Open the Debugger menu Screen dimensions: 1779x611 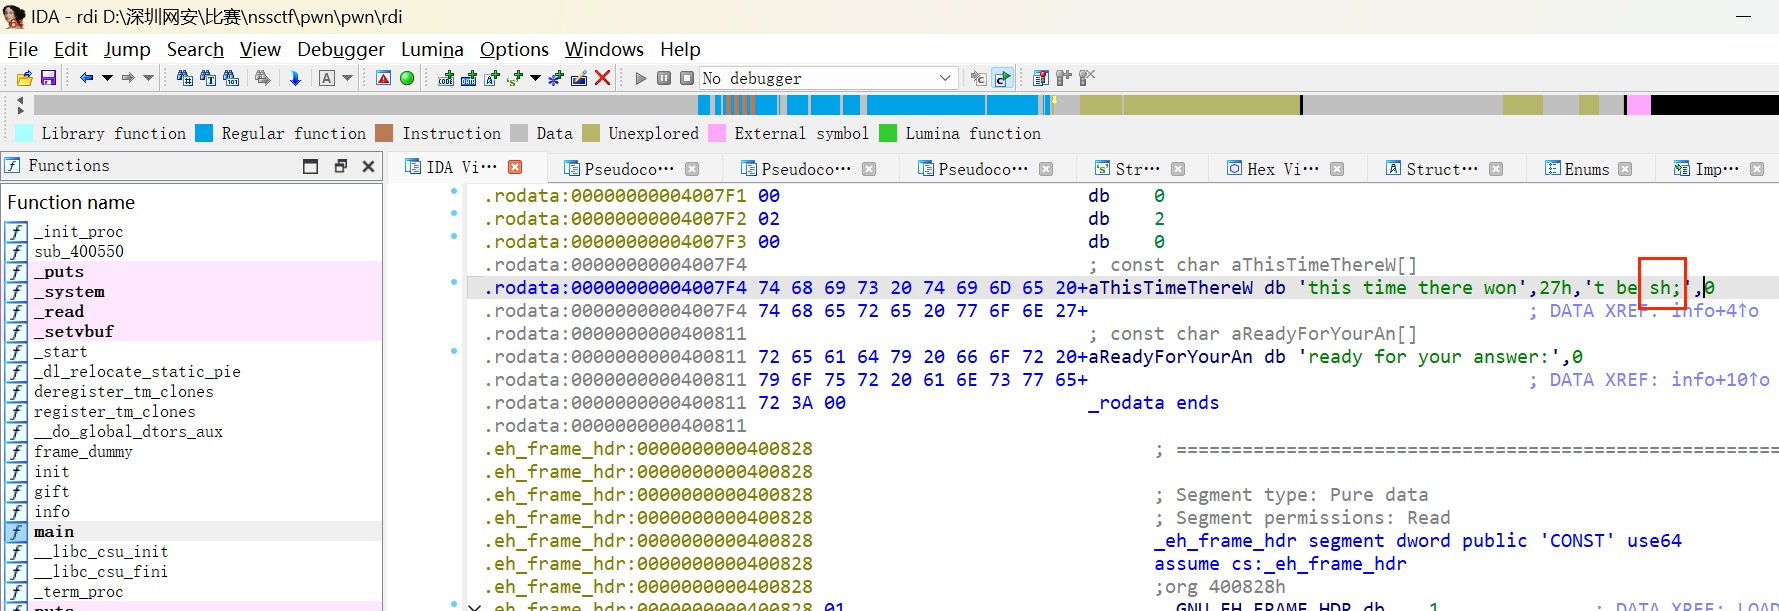(340, 49)
